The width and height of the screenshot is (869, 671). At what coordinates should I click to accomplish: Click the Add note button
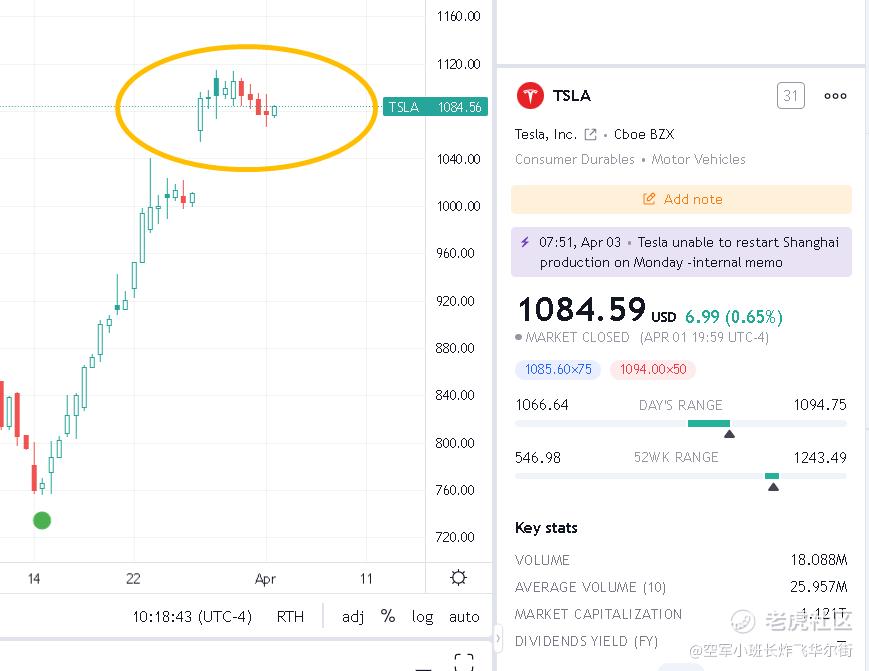click(x=681, y=199)
